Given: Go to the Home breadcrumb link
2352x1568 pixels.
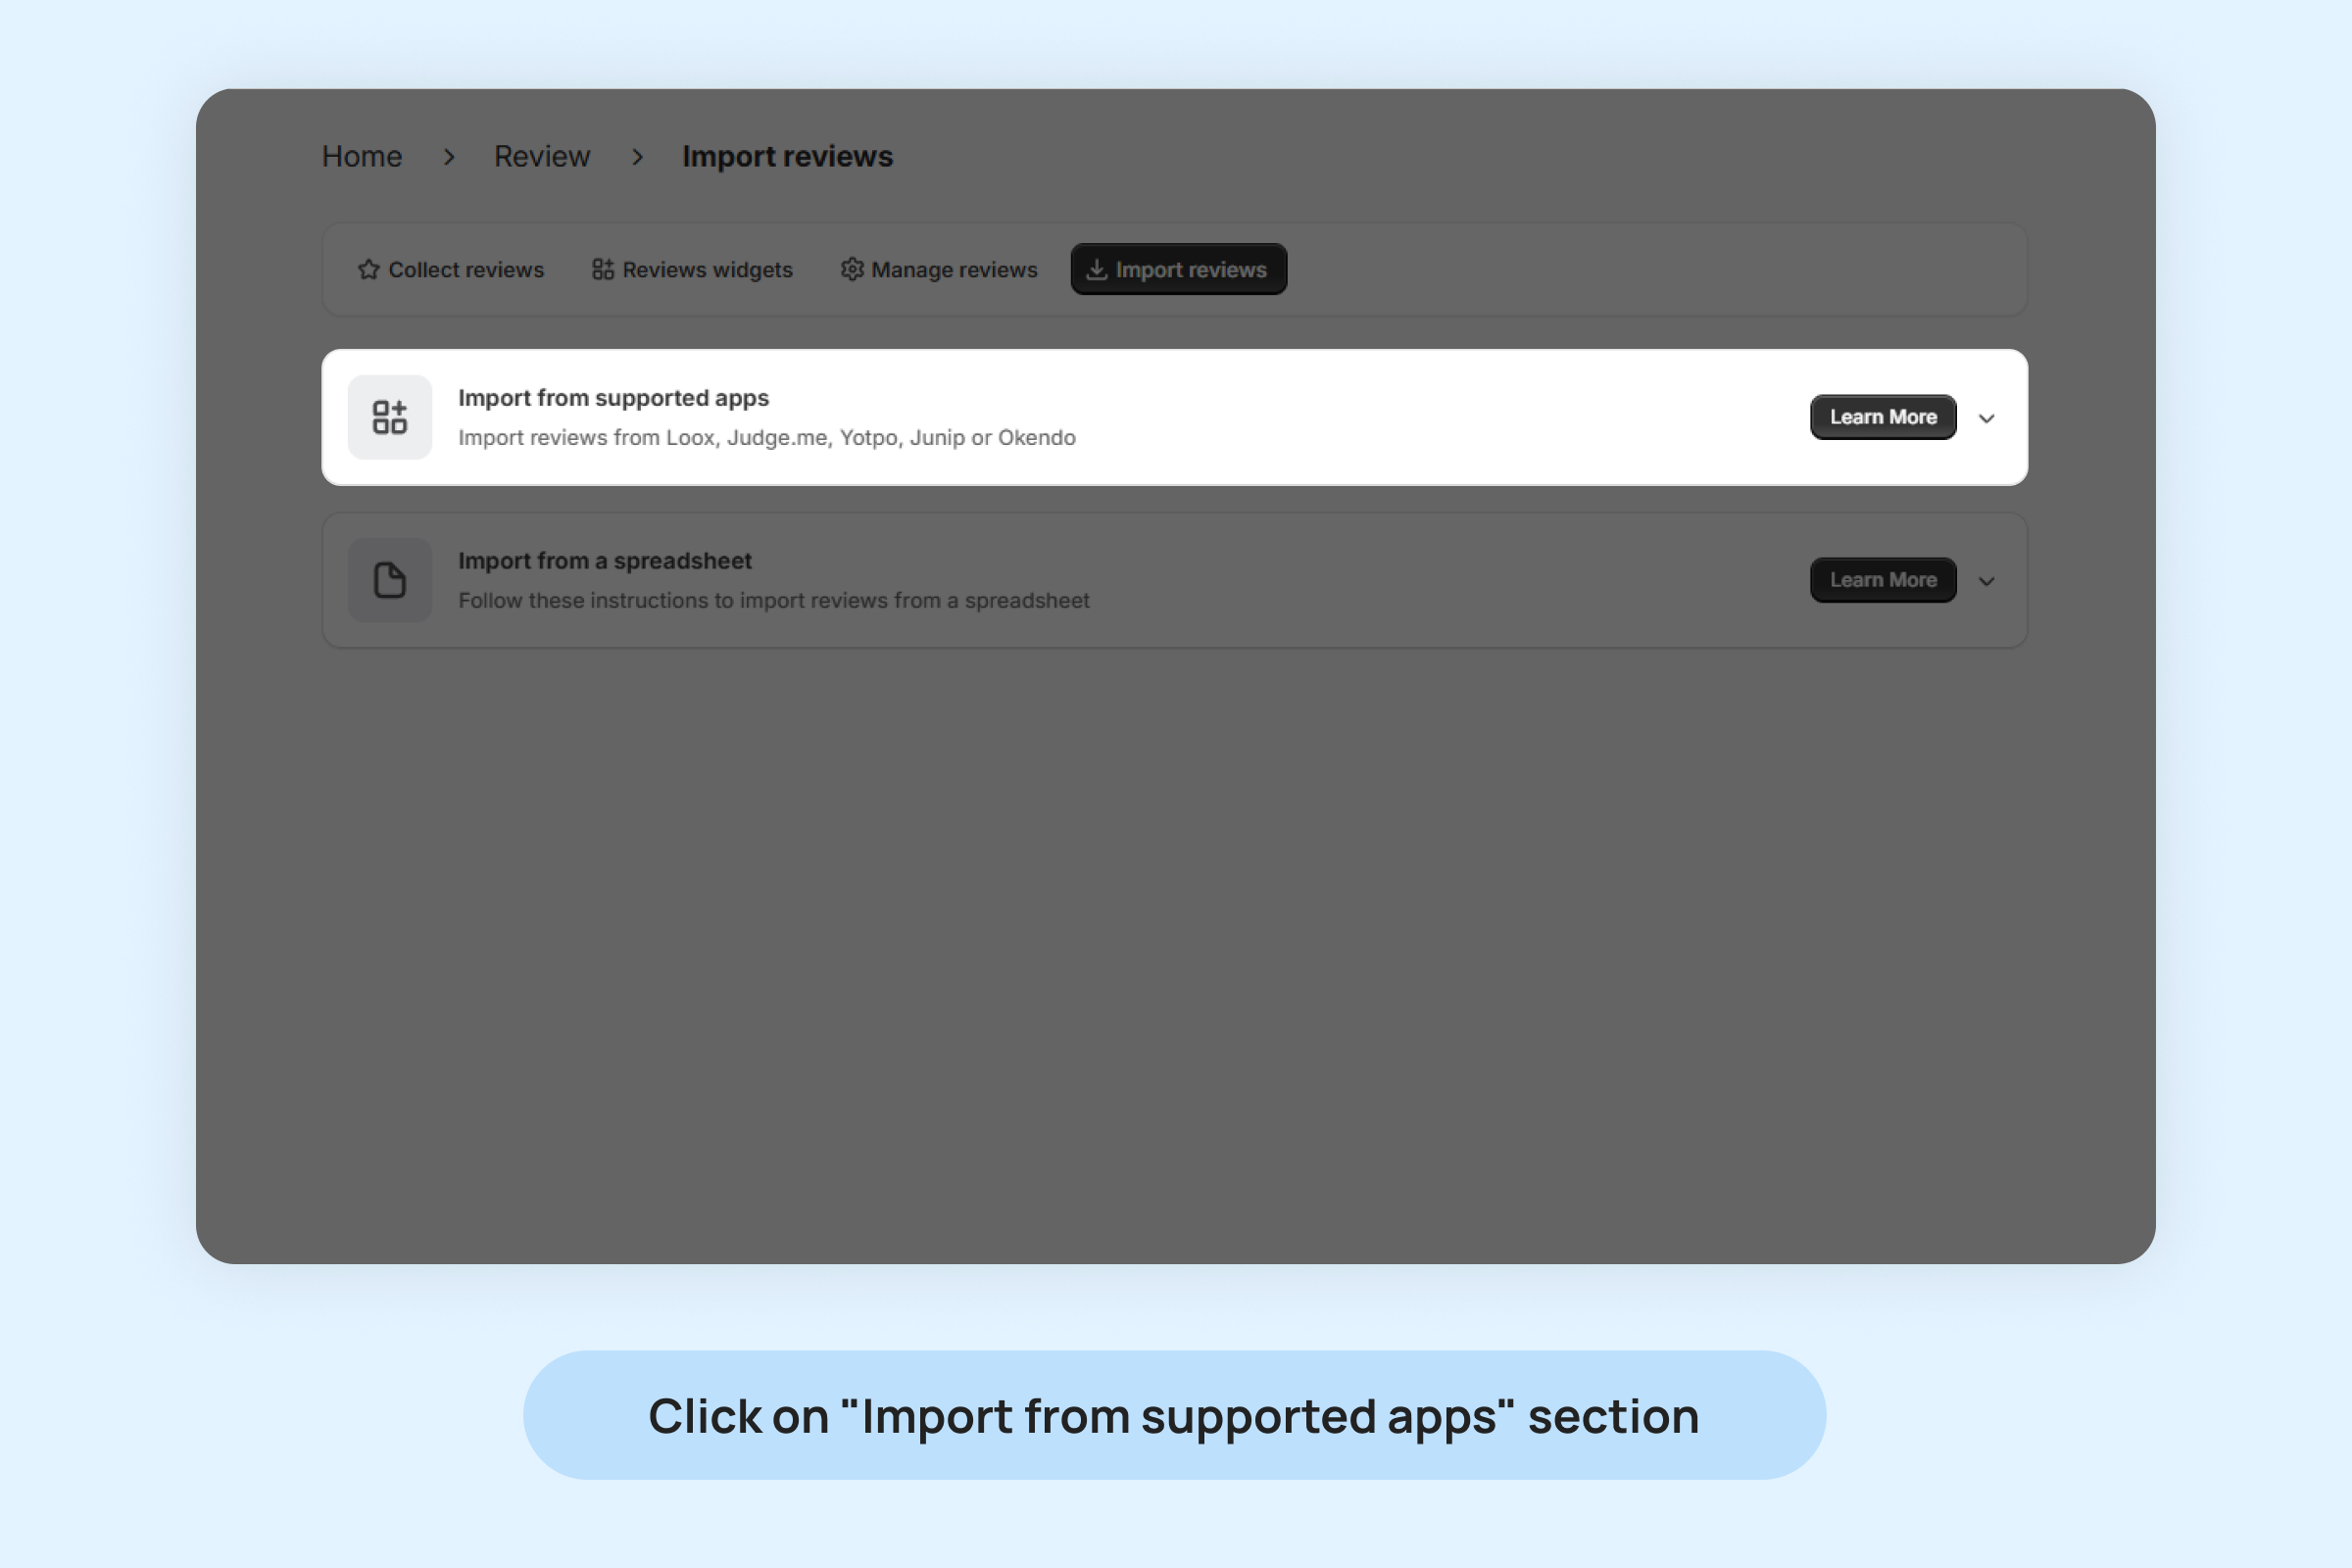Looking at the screenshot, I should point(362,157).
